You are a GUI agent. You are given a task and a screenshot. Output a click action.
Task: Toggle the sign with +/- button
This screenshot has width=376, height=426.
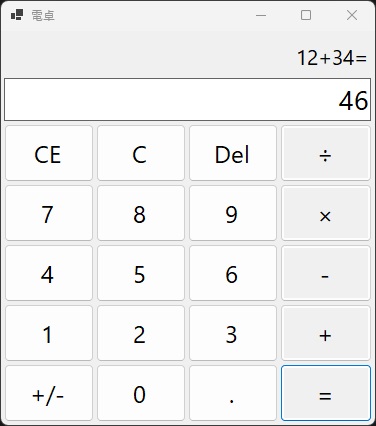(49, 393)
